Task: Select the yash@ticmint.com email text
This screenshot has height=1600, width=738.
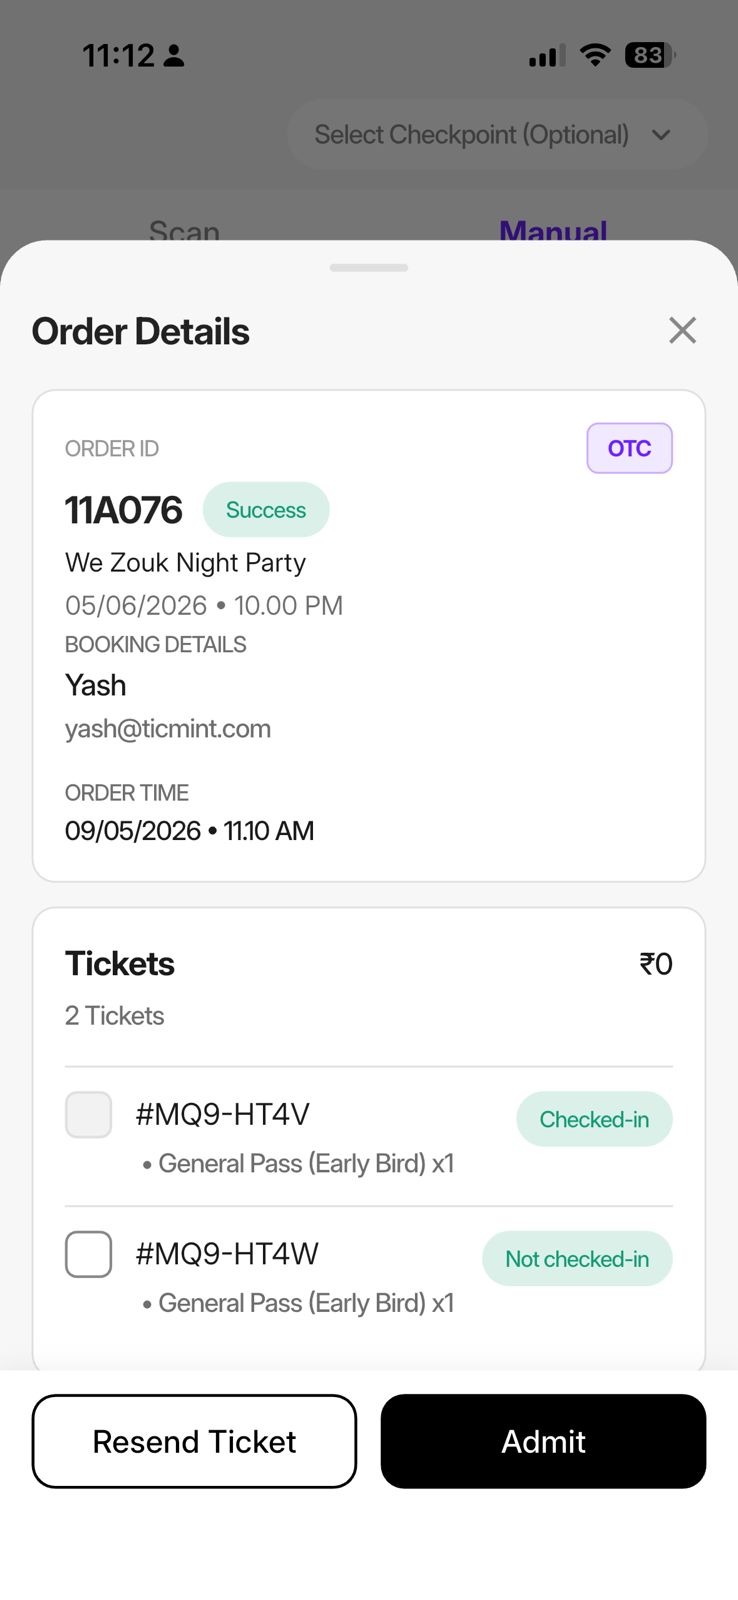Action: pos(168,729)
